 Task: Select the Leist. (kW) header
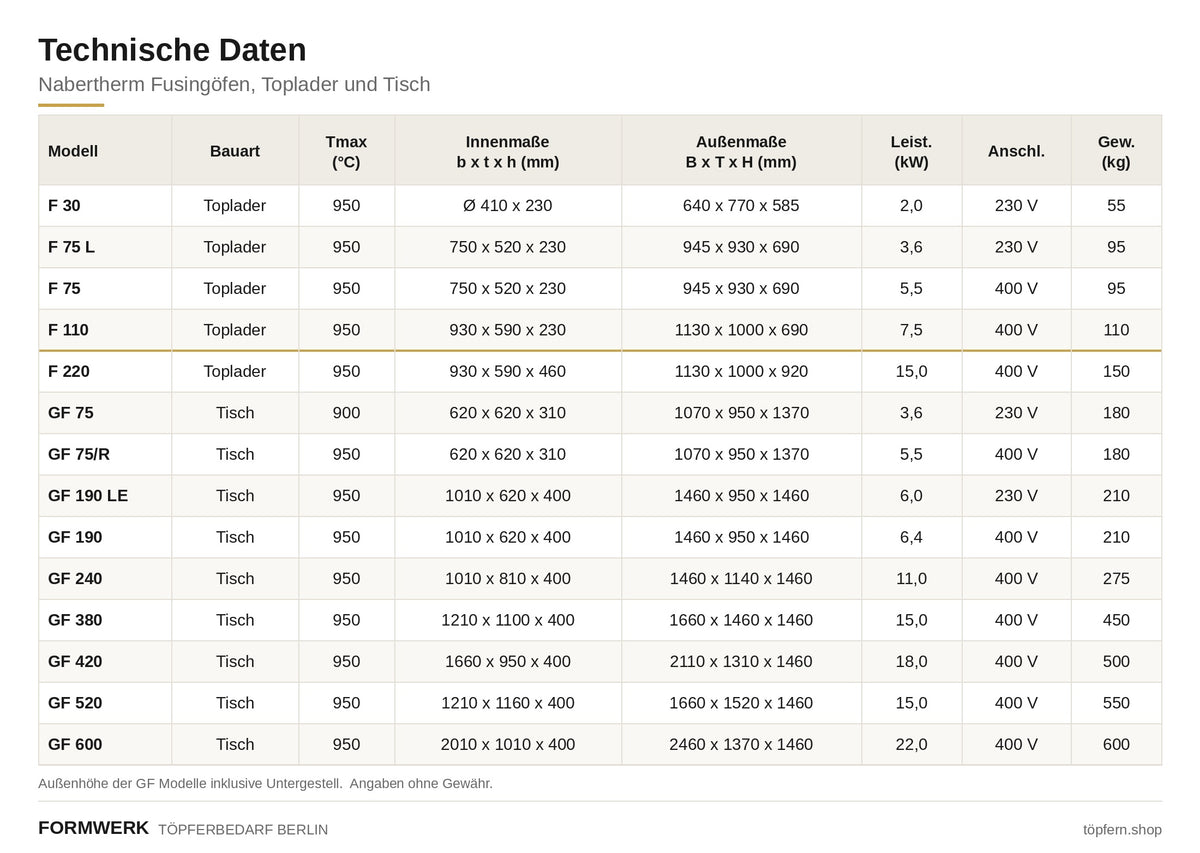pyautogui.click(x=911, y=151)
